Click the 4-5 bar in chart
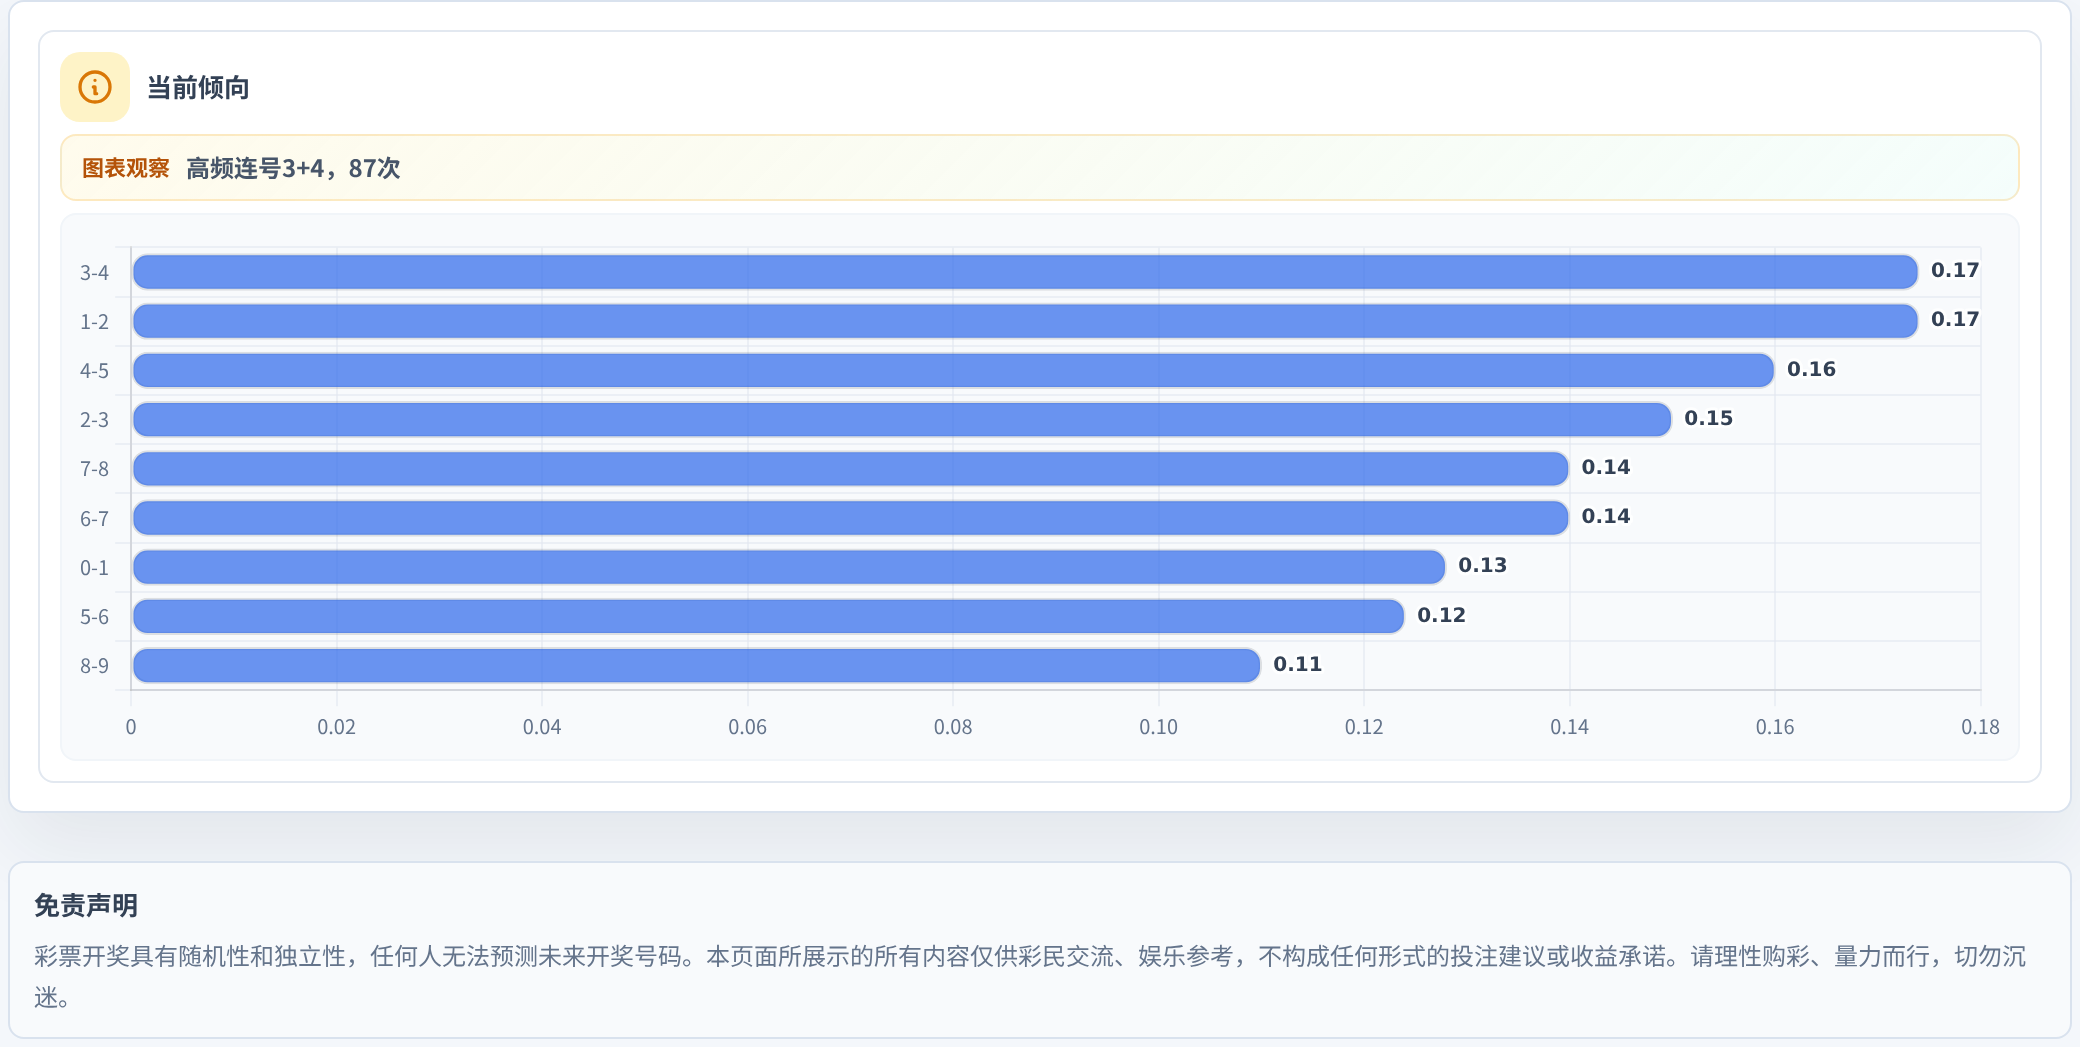Screen dimensions: 2080x1047 (953, 370)
